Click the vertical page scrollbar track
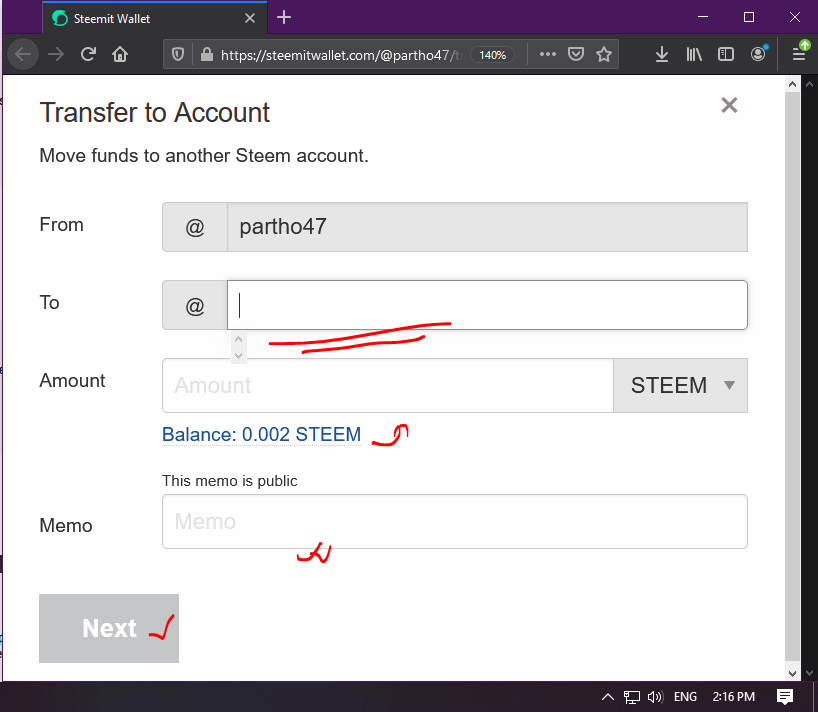 click(792, 379)
